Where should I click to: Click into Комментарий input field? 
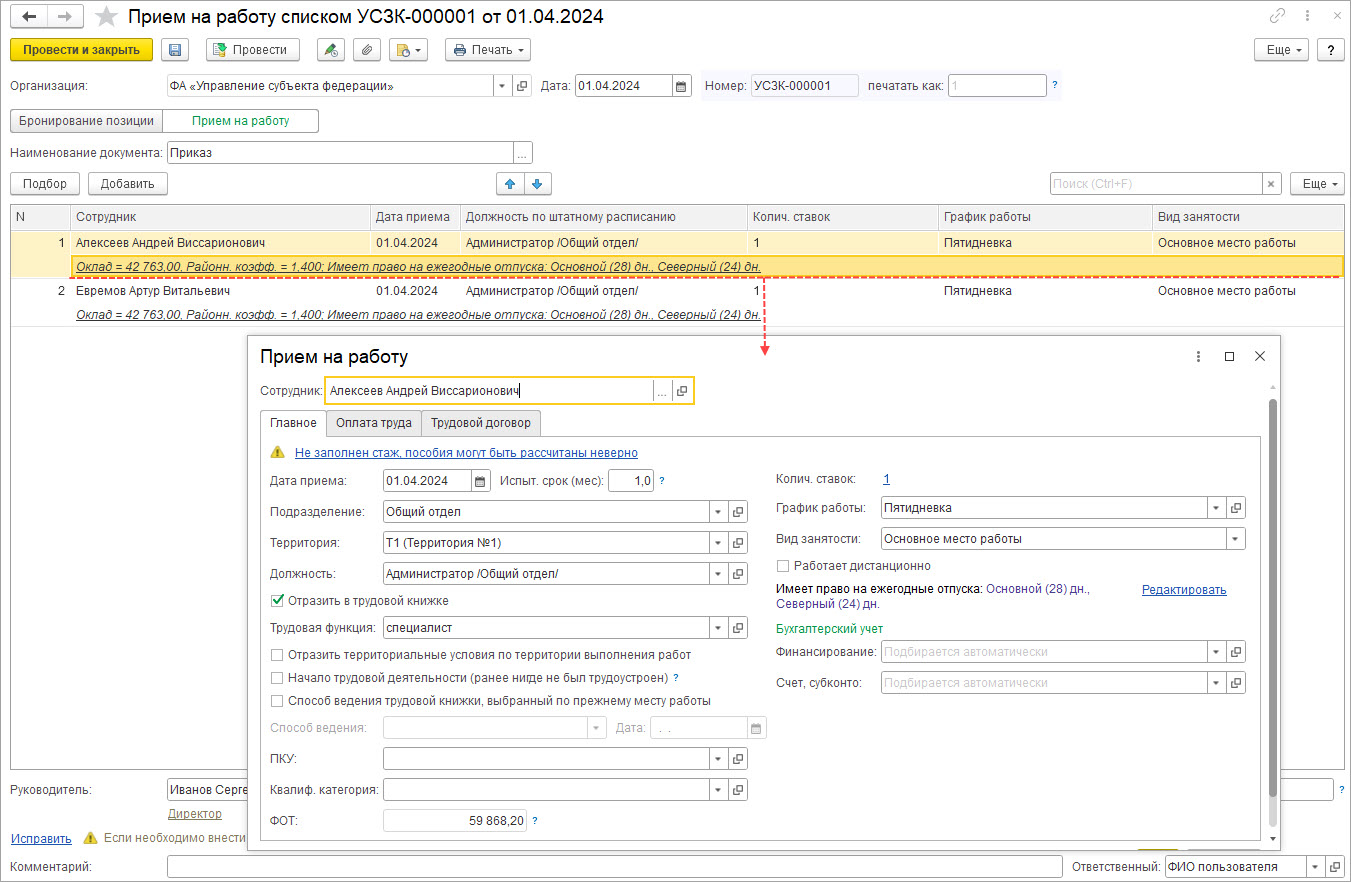point(615,867)
